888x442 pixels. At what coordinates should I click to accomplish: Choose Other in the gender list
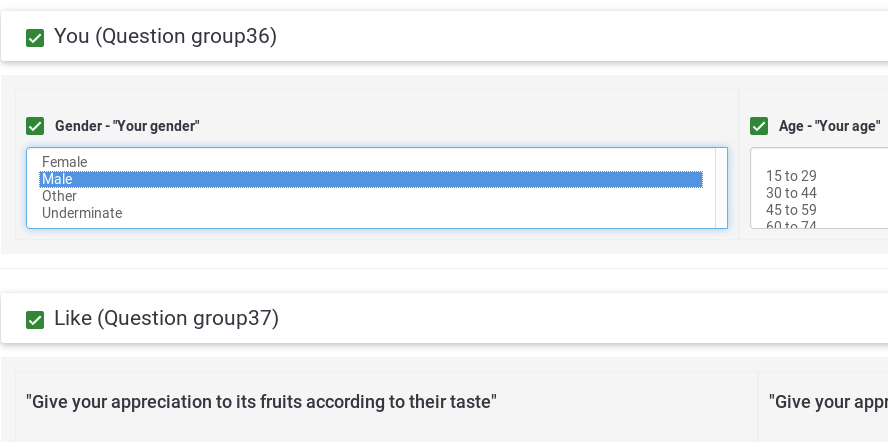(60, 196)
